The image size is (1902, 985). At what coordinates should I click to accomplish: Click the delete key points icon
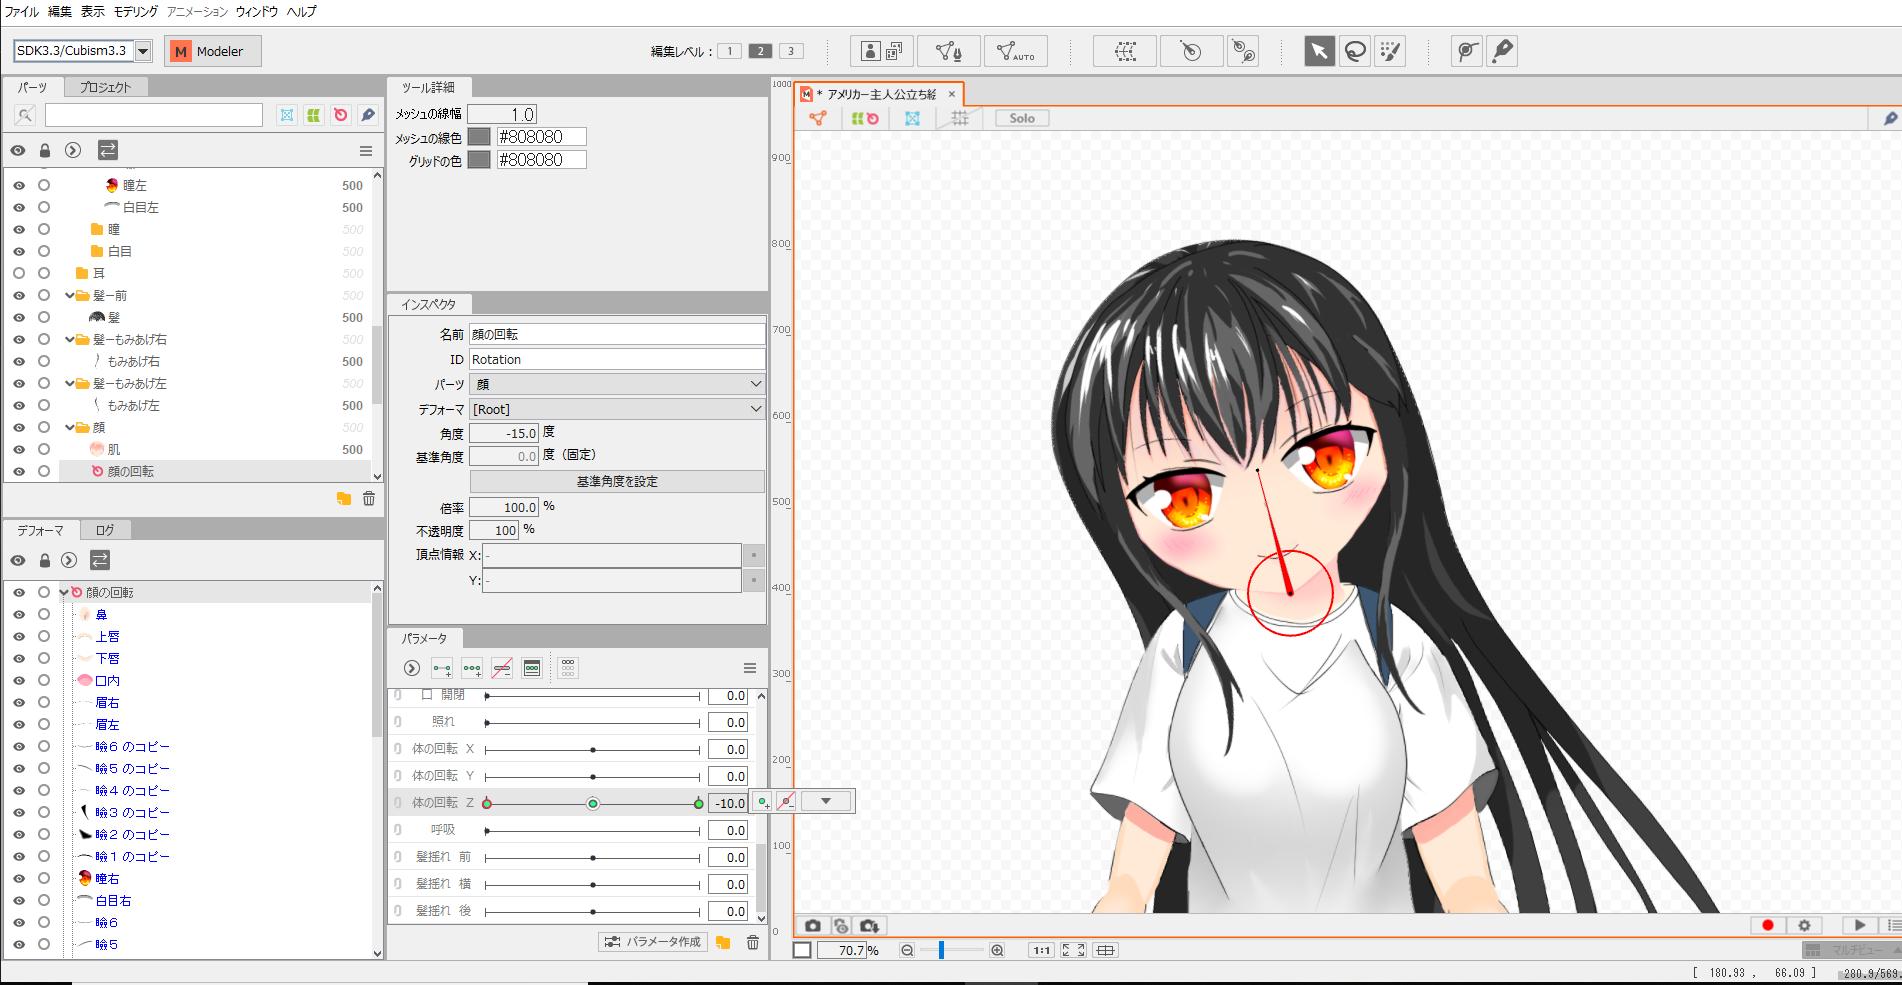(x=502, y=668)
